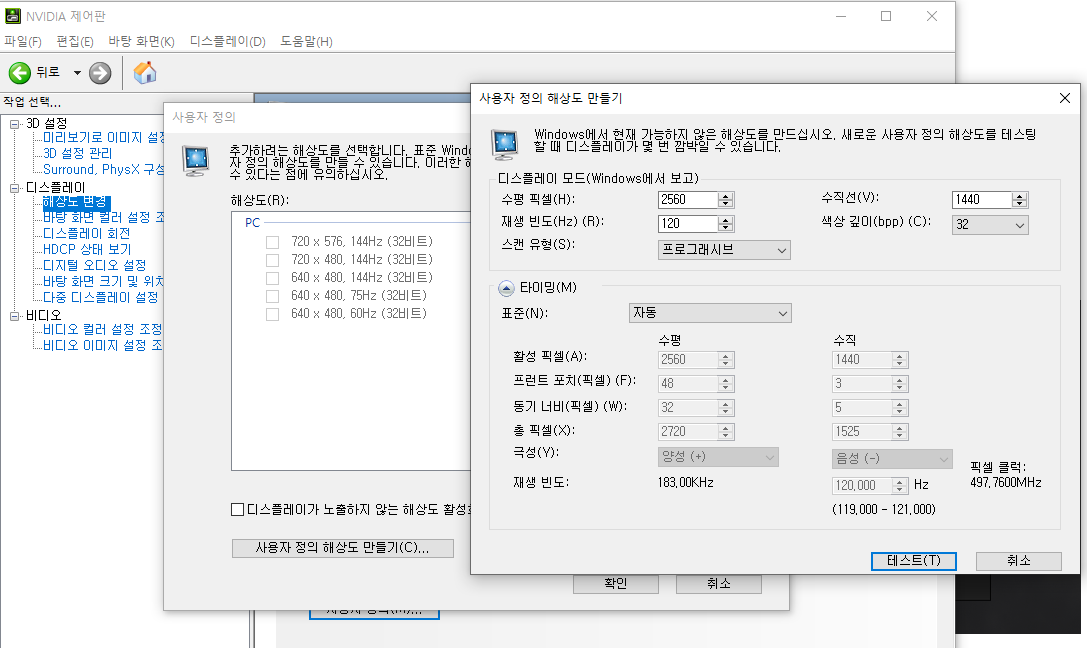Click the 수직선(V) input field
The height and width of the screenshot is (648, 1087).
point(982,200)
